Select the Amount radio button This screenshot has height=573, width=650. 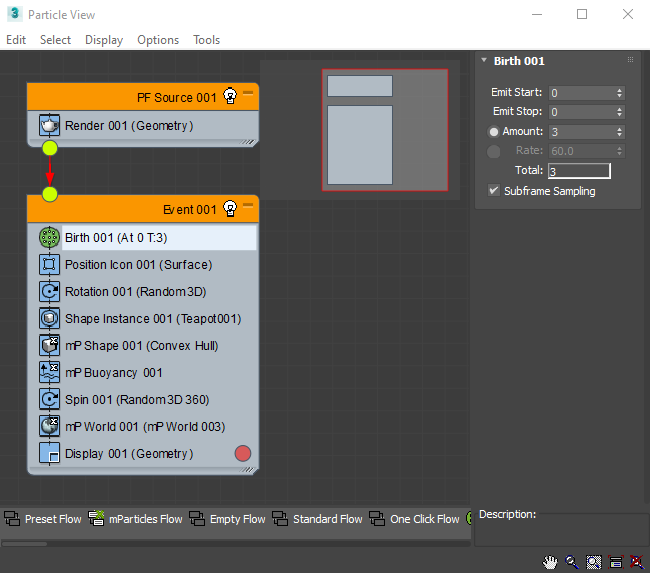pyautogui.click(x=493, y=132)
